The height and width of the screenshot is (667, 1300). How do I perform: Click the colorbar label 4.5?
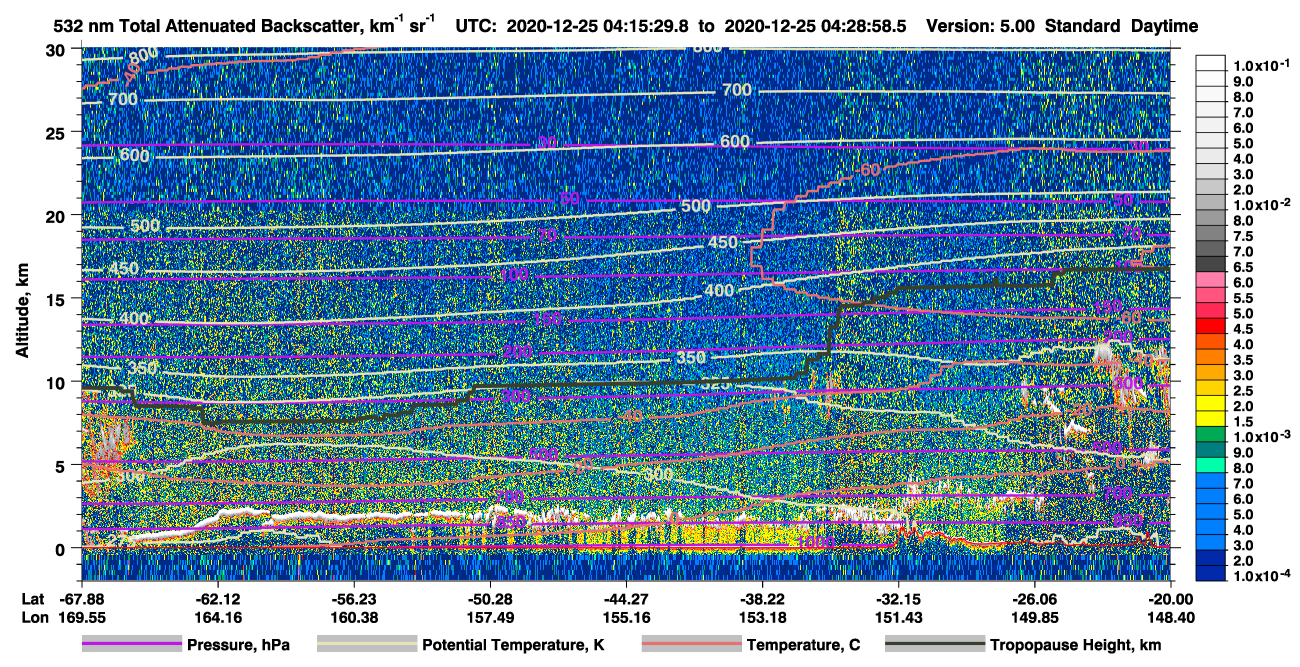tap(1244, 328)
